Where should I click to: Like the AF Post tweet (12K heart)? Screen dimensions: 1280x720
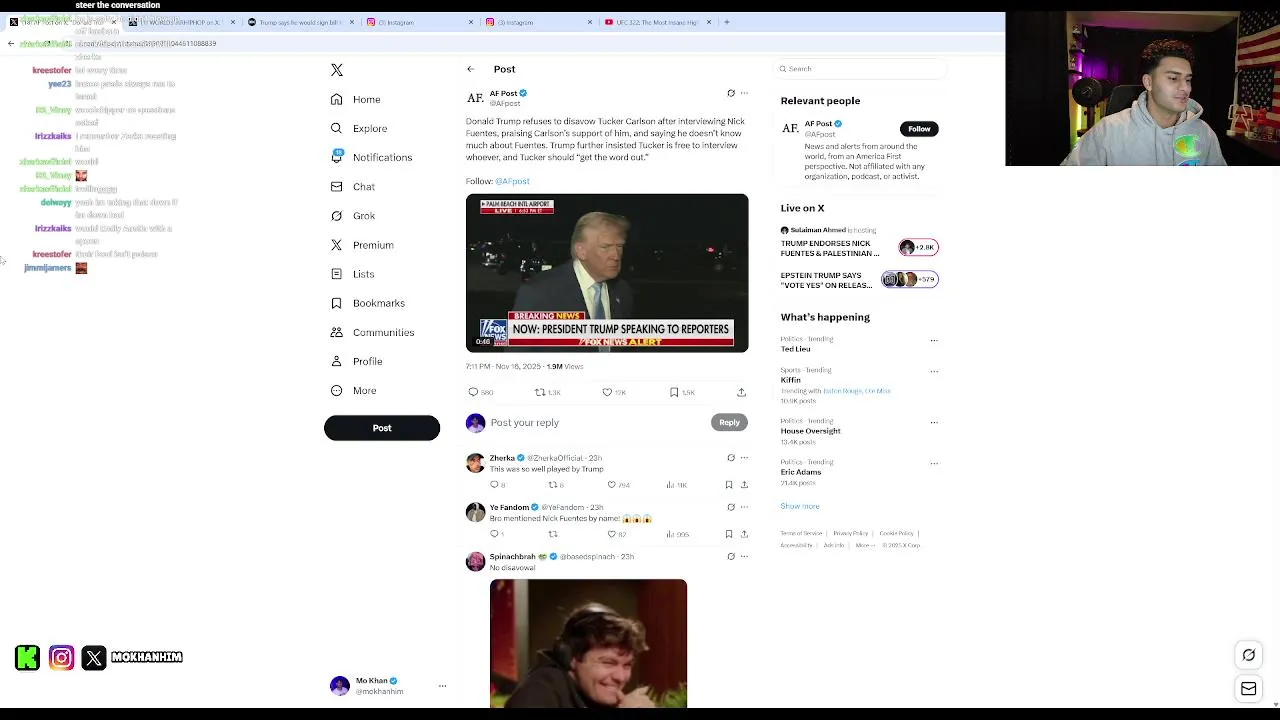pos(614,392)
